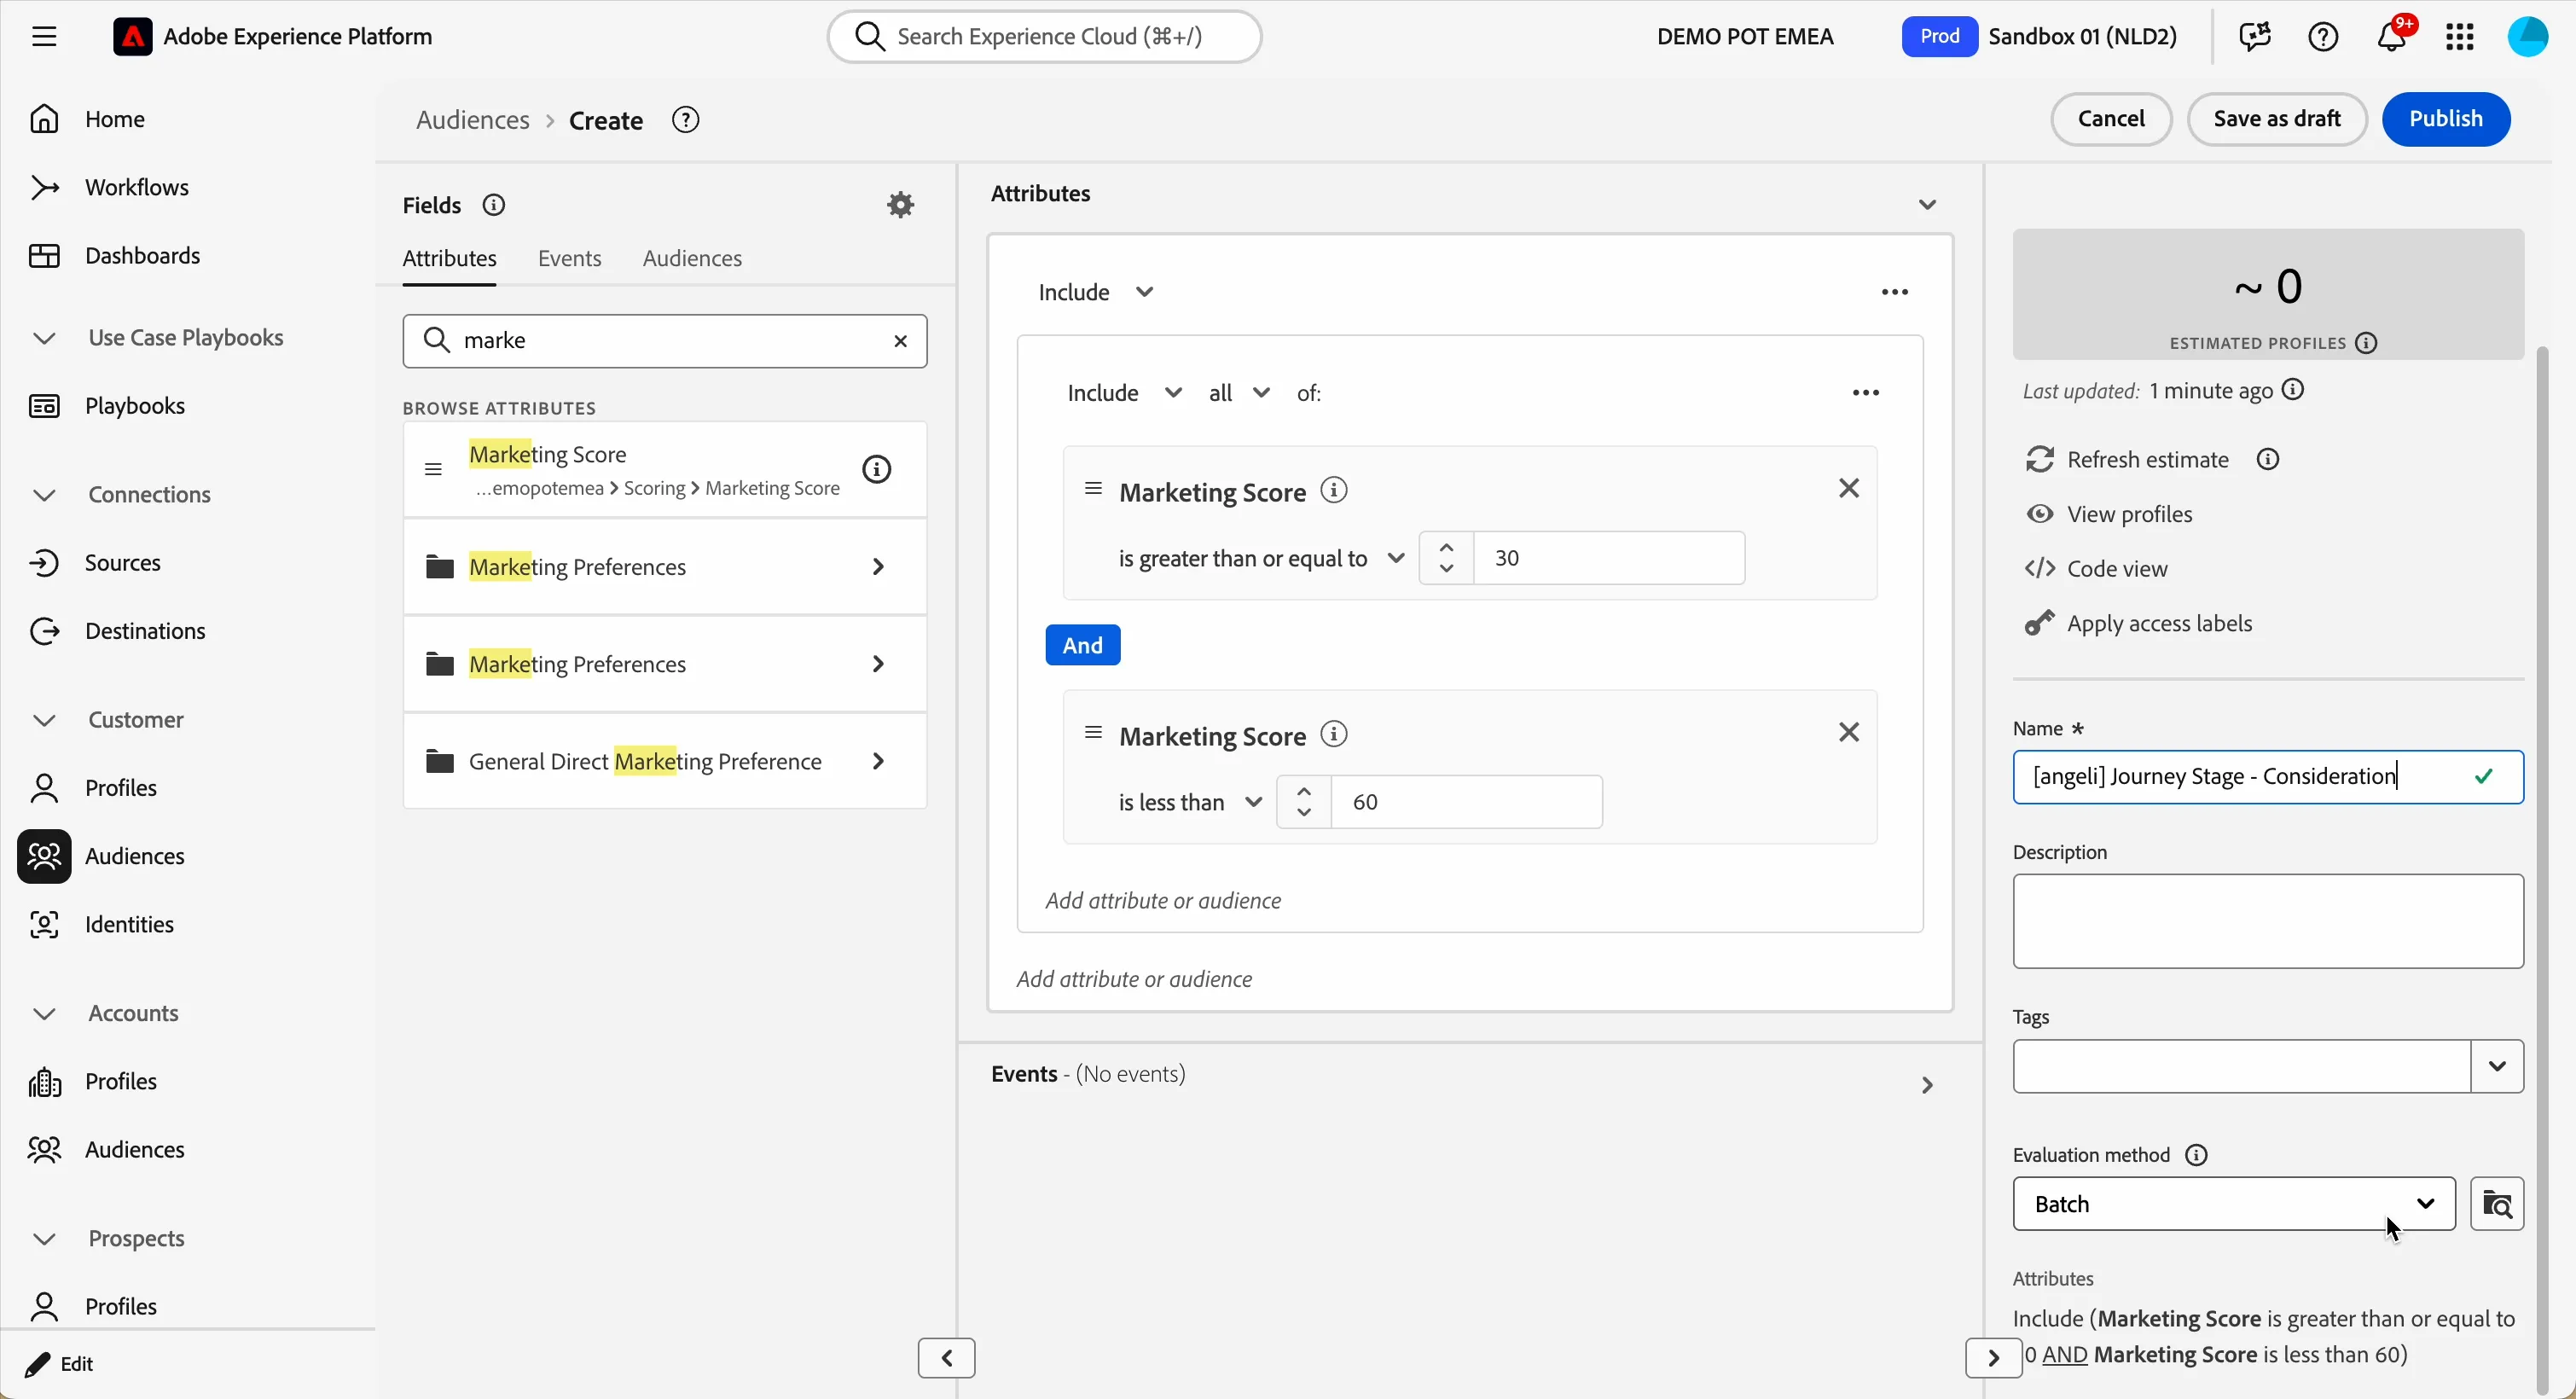The height and width of the screenshot is (1399, 2576).
Task: Click the value field containing 30
Action: 1610,559
